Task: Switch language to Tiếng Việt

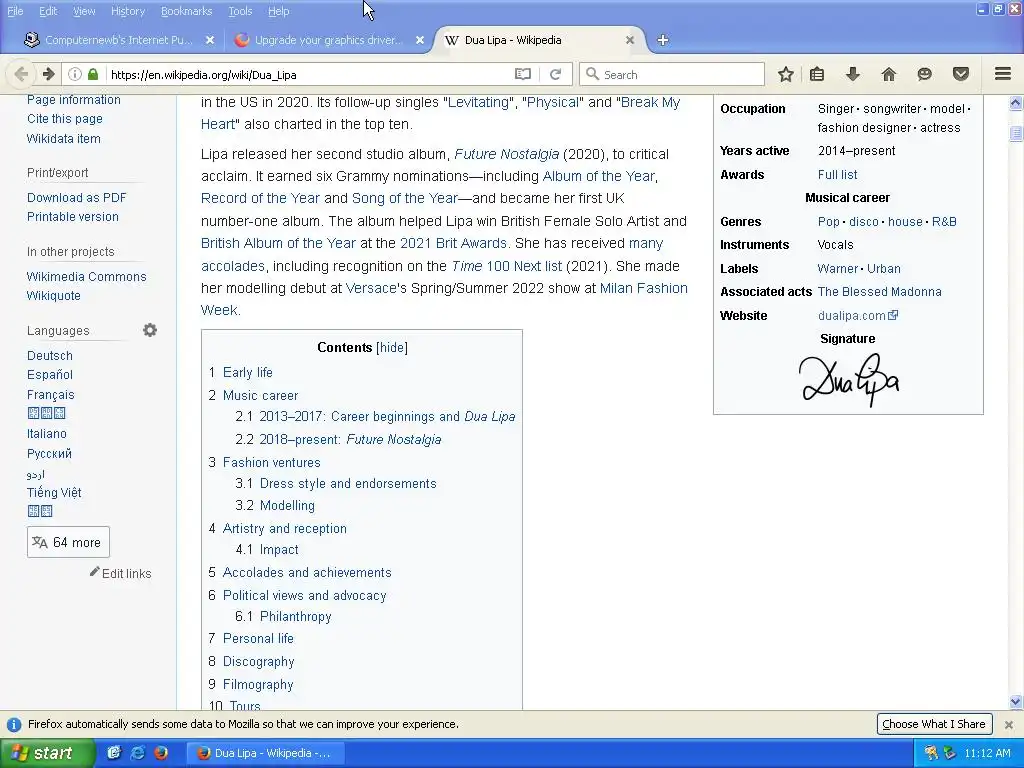Action: [54, 492]
